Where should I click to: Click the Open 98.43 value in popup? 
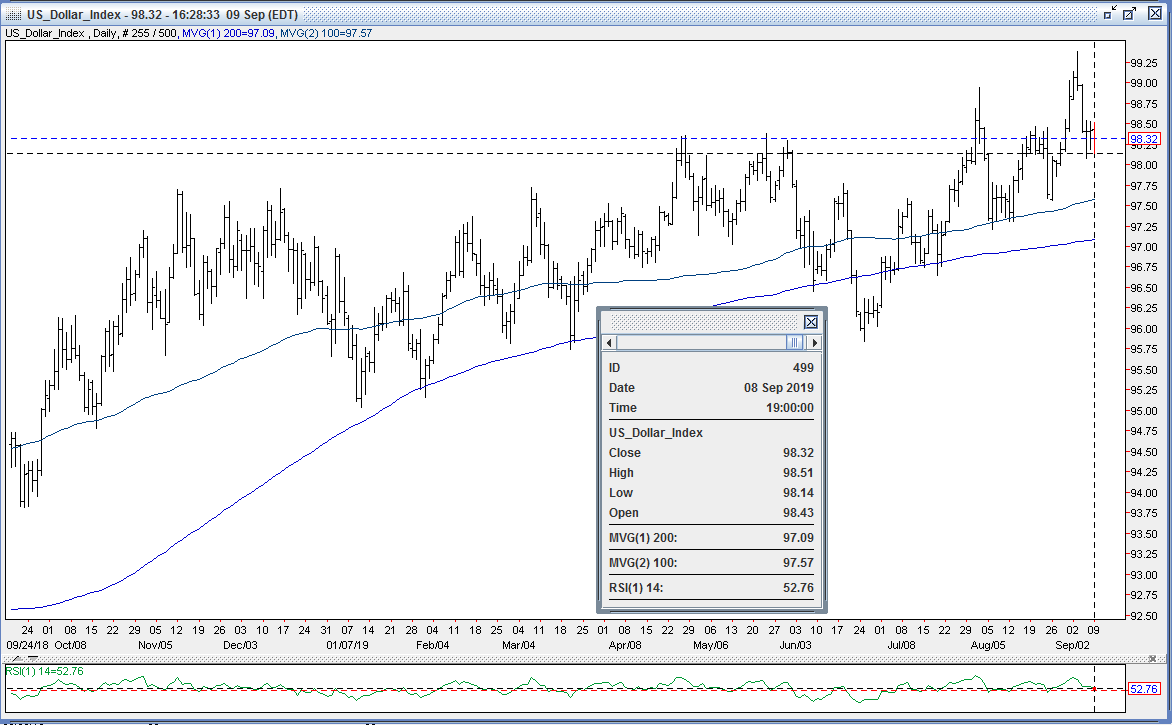click(x=798, y=513)
